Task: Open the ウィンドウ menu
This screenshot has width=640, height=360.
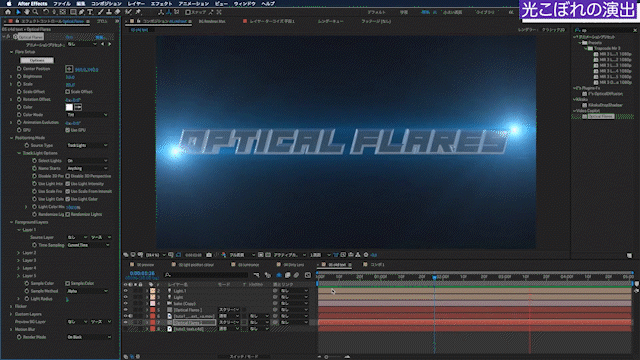Action: click(244, 3)
